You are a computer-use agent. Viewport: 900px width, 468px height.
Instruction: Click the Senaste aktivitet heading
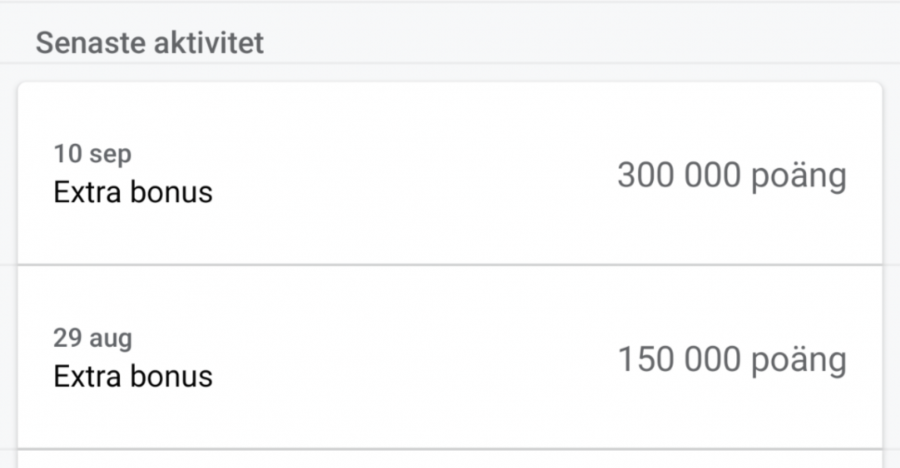[x=150, y=45]
